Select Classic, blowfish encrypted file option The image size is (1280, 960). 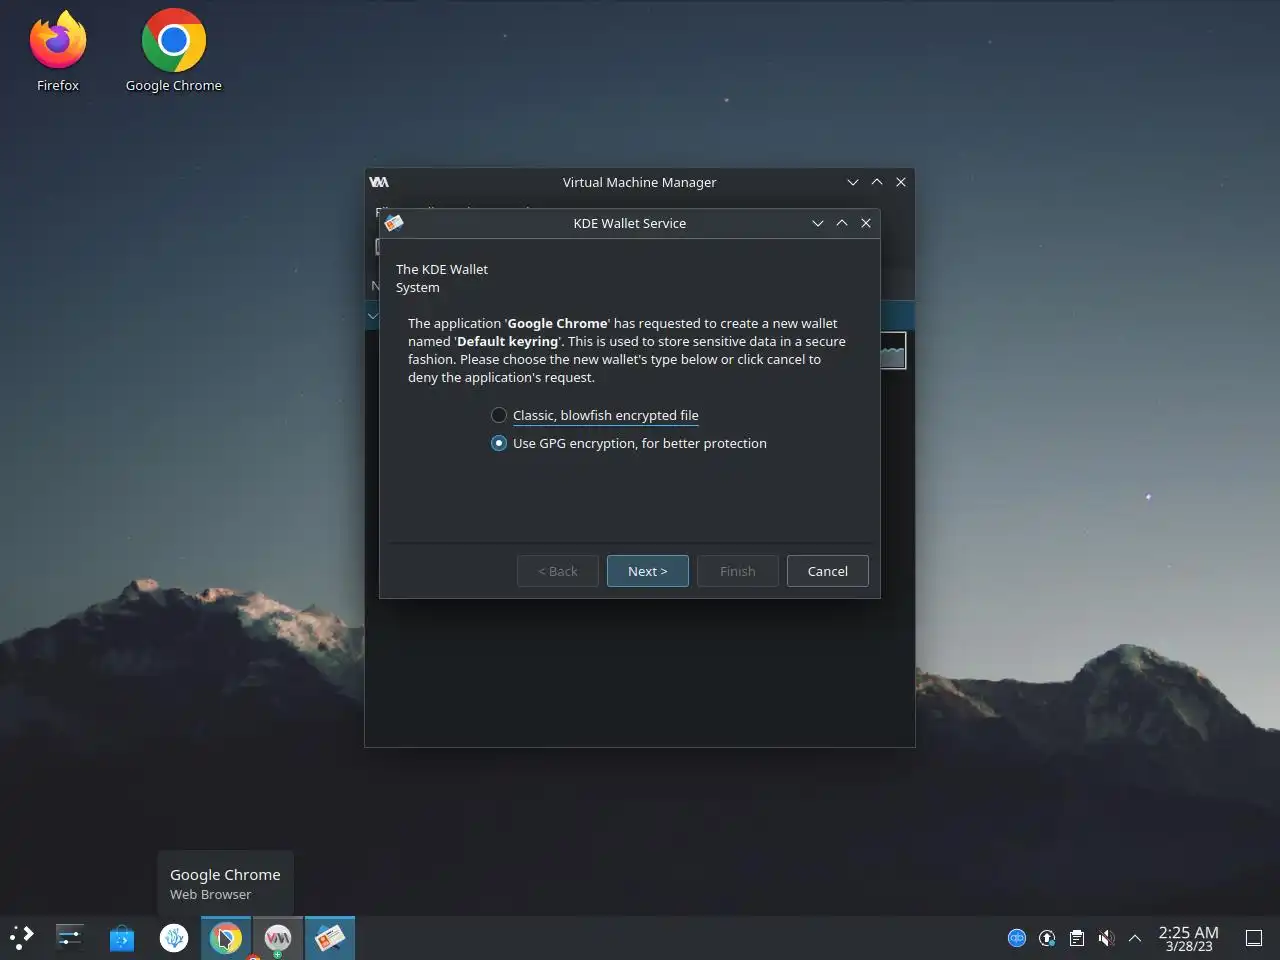point(595,415)
